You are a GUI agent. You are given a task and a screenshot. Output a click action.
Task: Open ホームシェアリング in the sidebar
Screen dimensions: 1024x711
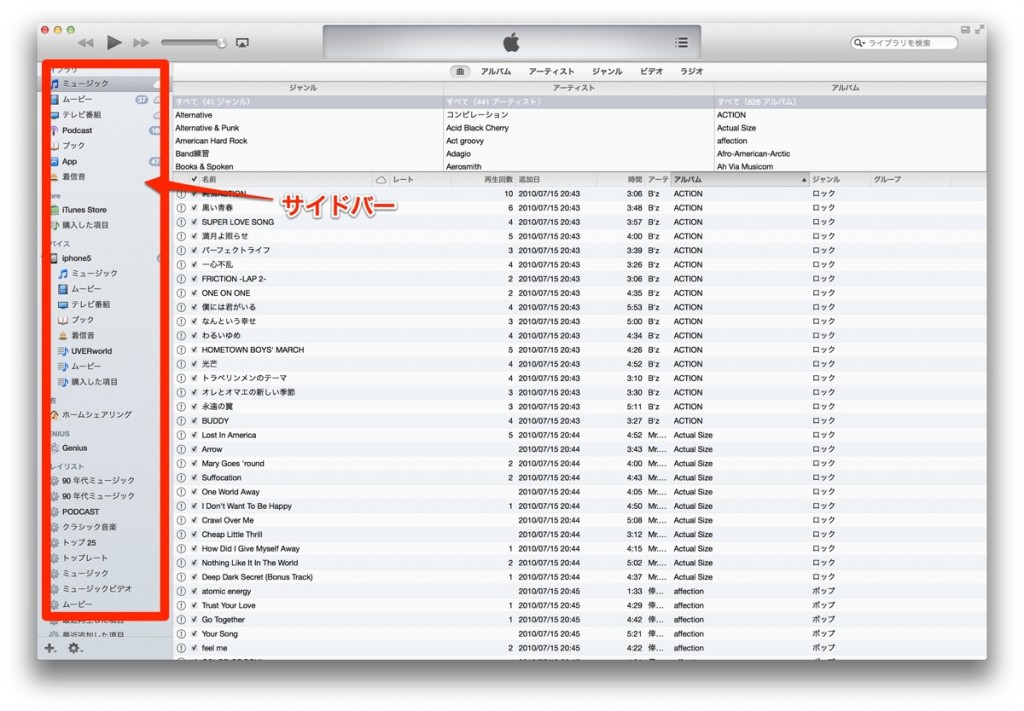96,414
